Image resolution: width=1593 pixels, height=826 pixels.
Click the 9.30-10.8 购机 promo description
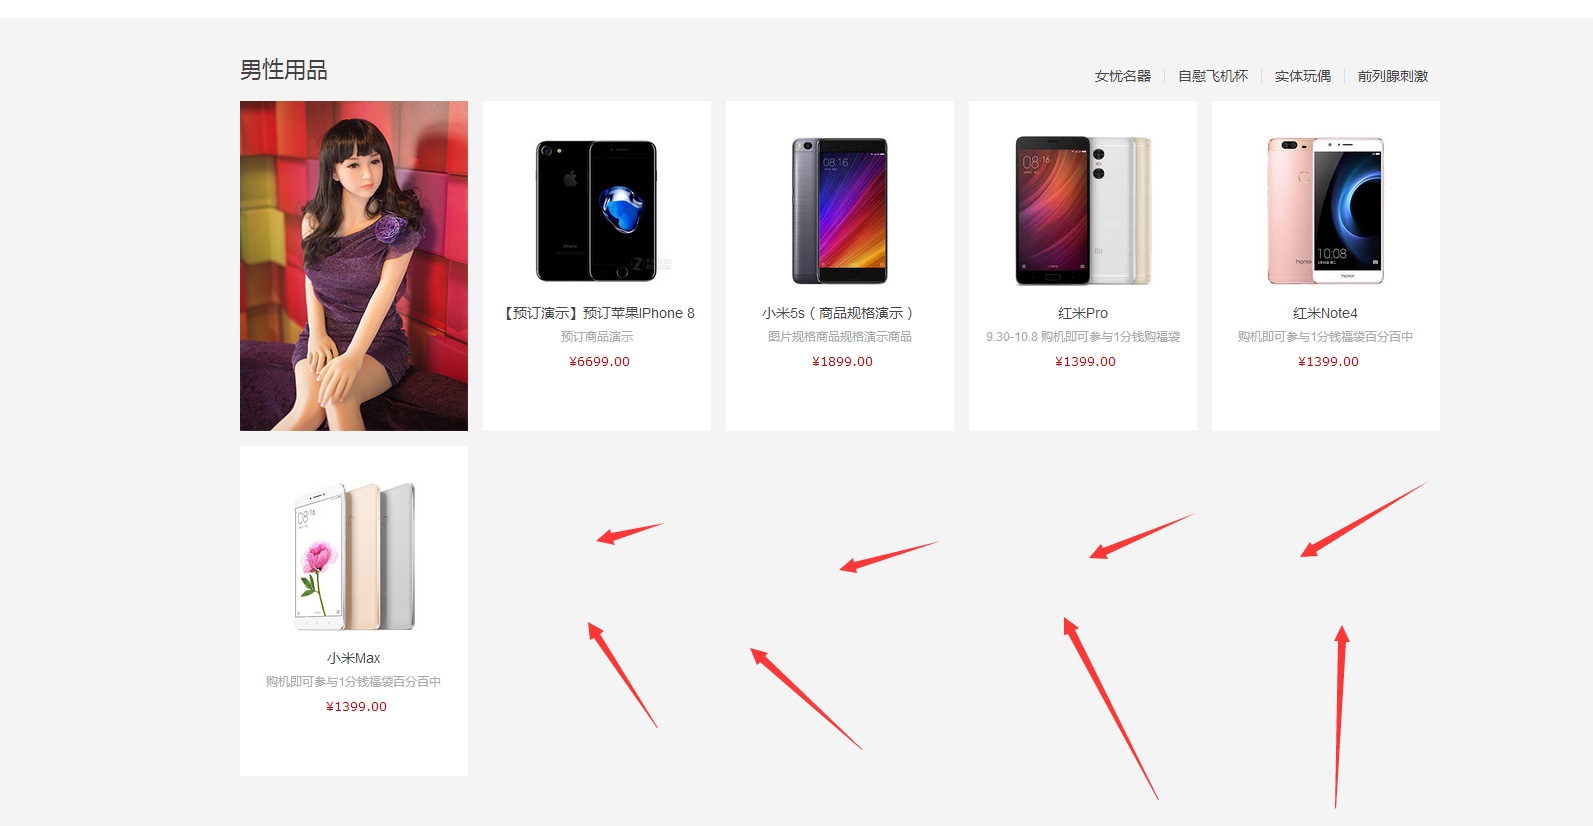point(1083,337)
